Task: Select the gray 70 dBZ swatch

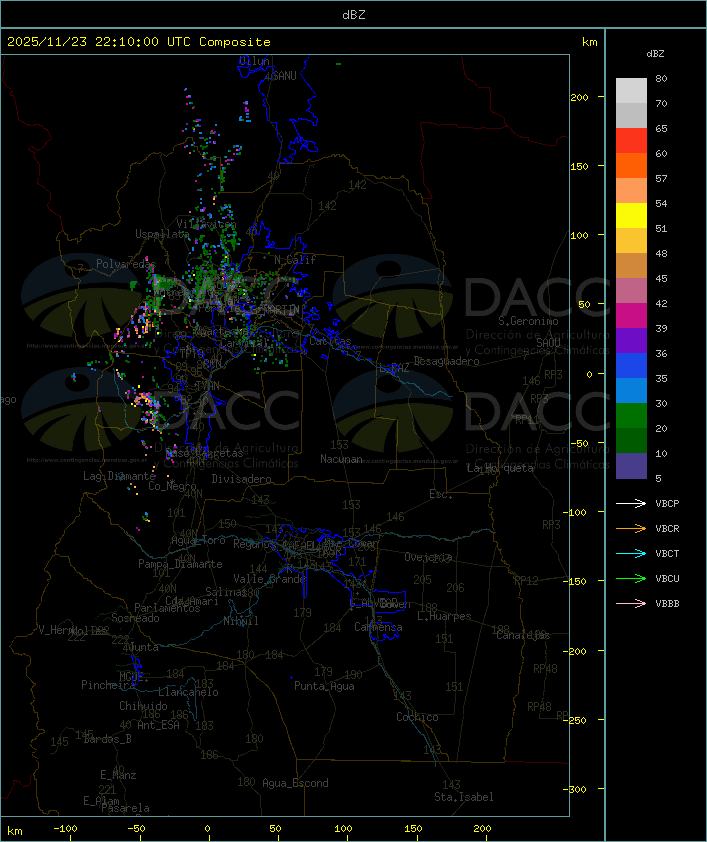Action: (x=631, y=115)
